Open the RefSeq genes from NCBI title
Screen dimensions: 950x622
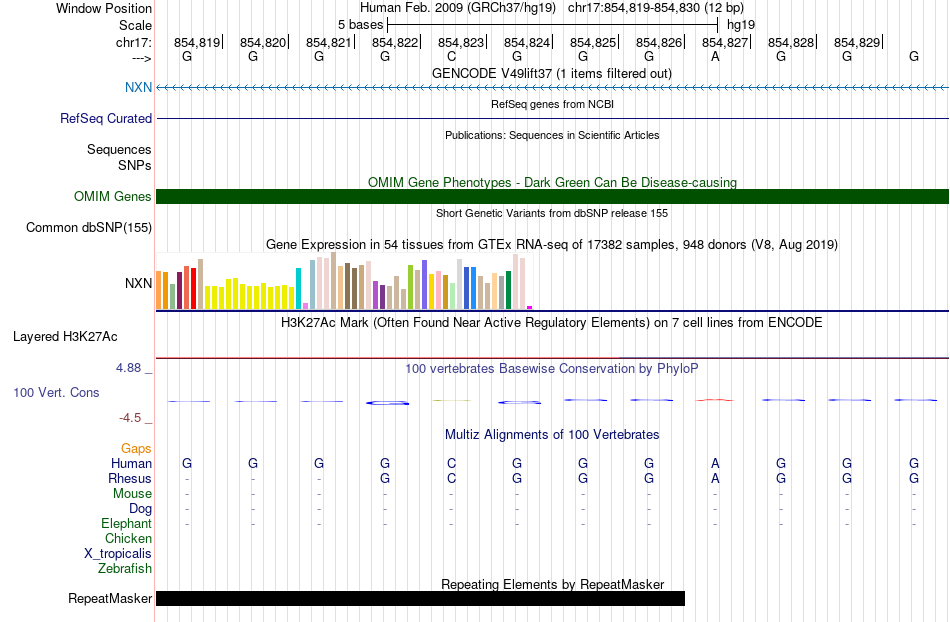pos(552,104)
